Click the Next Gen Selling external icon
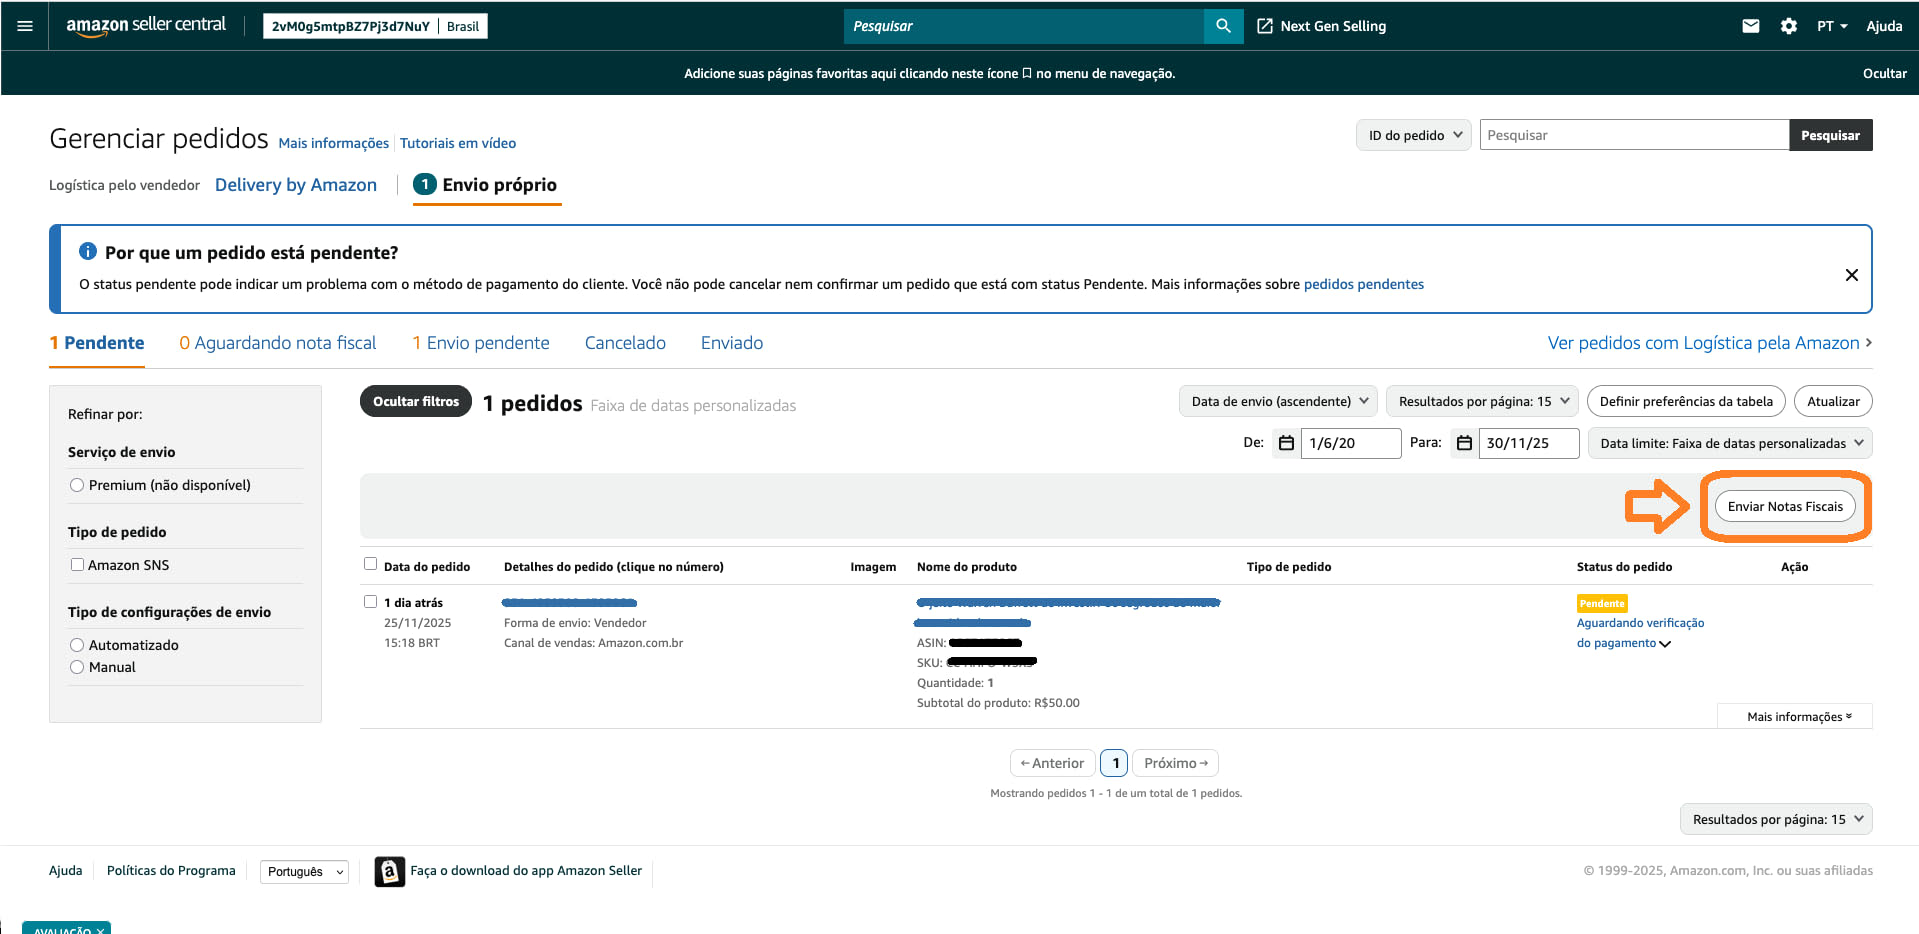The height and width of the screenshot is (934, 1919). tap(1265, 26)
